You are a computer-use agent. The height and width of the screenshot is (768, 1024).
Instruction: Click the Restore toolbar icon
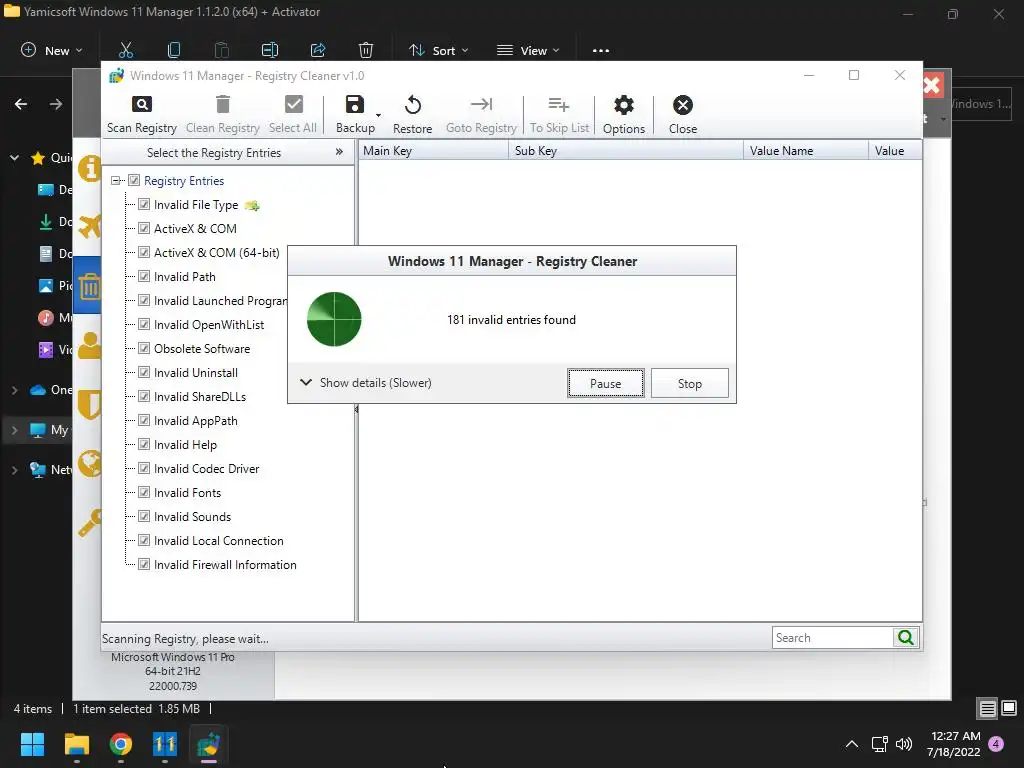tap(413, 105)
